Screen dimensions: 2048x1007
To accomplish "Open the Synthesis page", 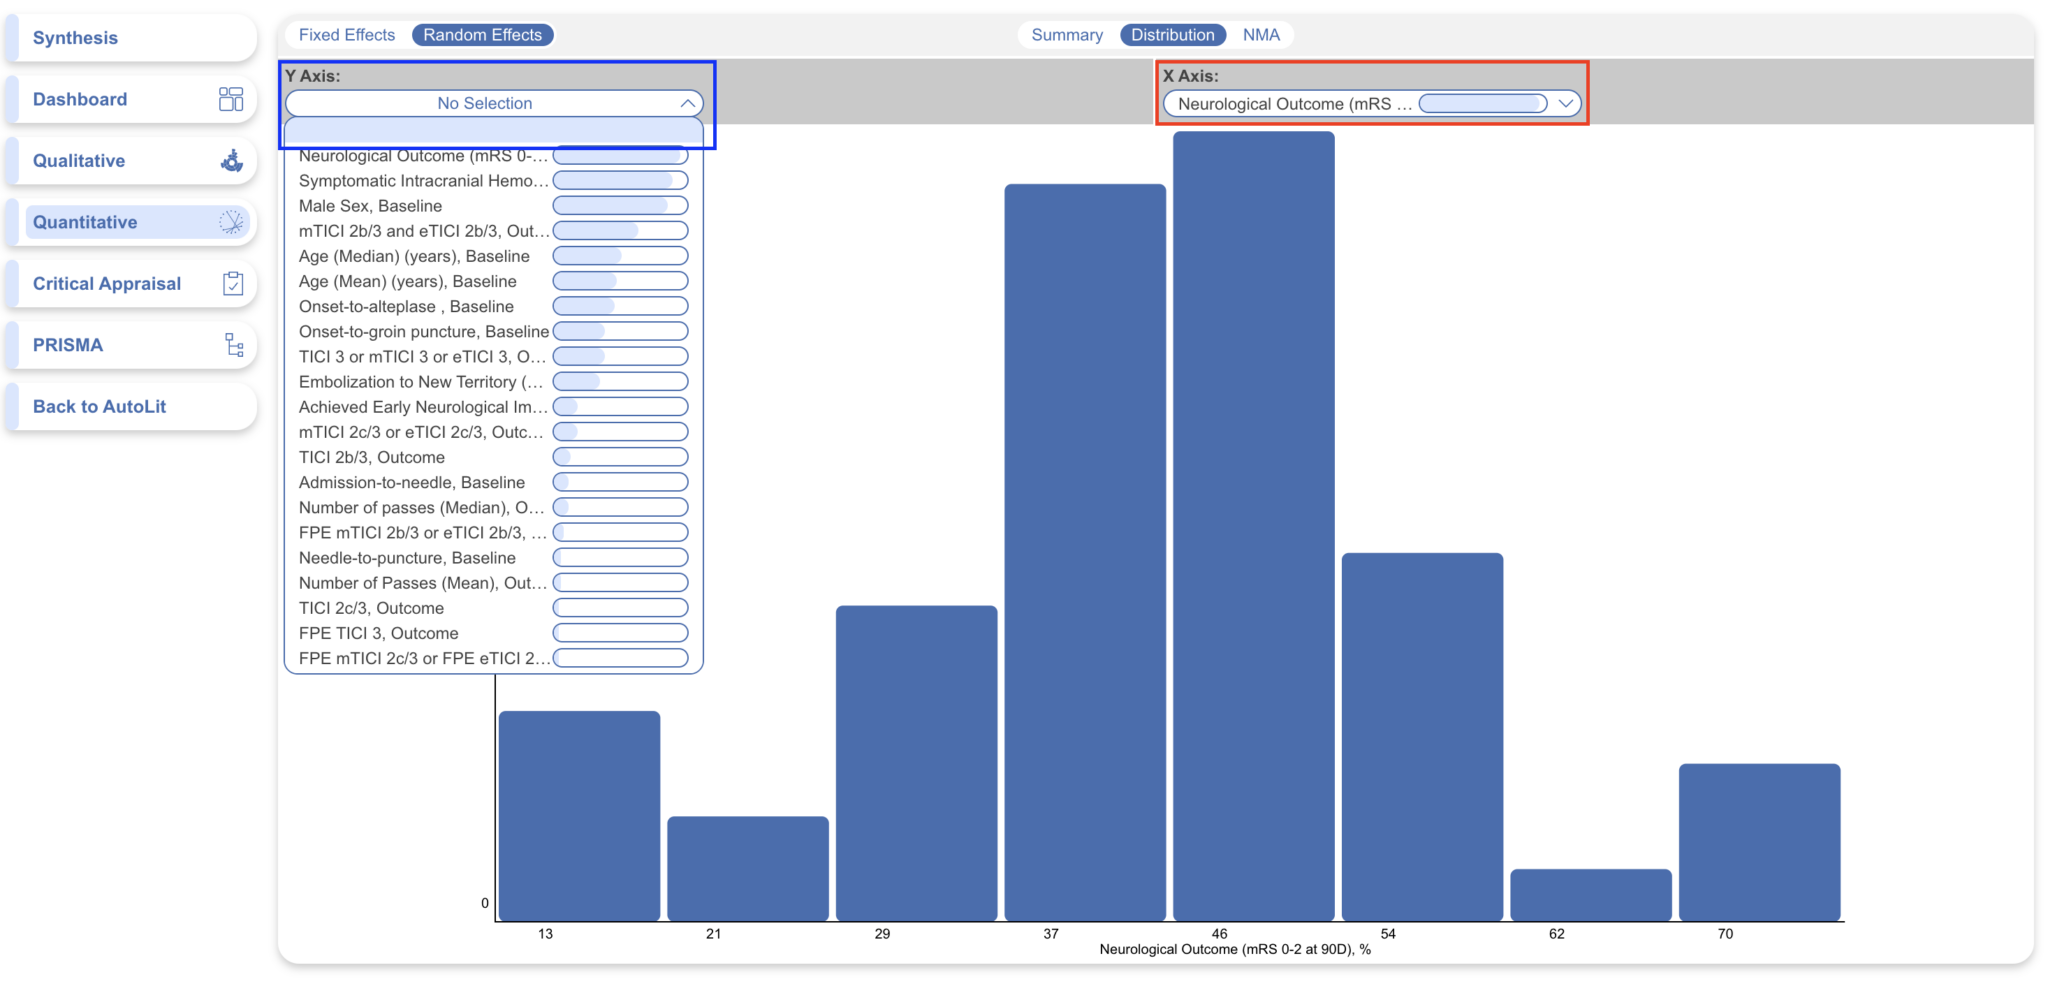I will tap(74, 37).
